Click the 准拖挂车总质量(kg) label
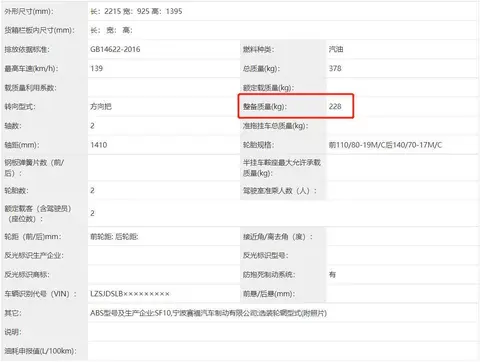480x362 pixels. 276,126
